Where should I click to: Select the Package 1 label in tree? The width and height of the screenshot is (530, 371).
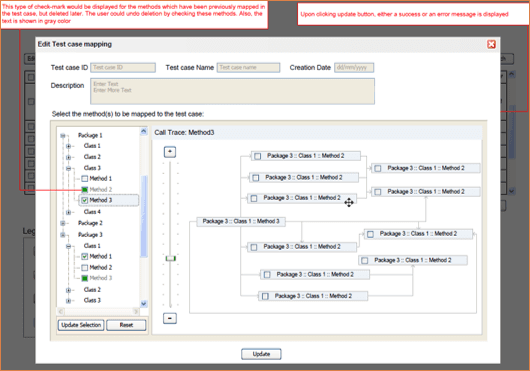pos(90,135)
